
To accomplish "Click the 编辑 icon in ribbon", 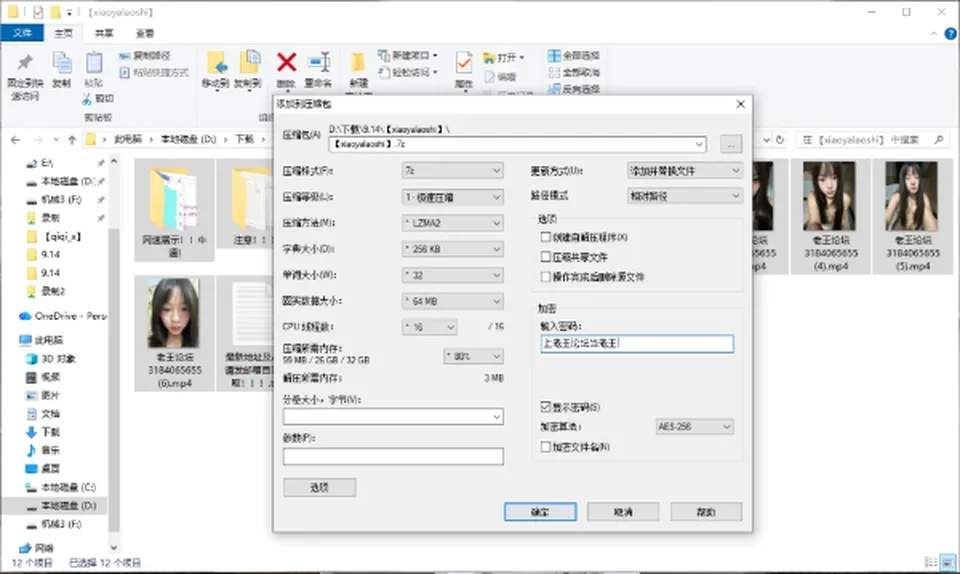I will click(489, 76).
